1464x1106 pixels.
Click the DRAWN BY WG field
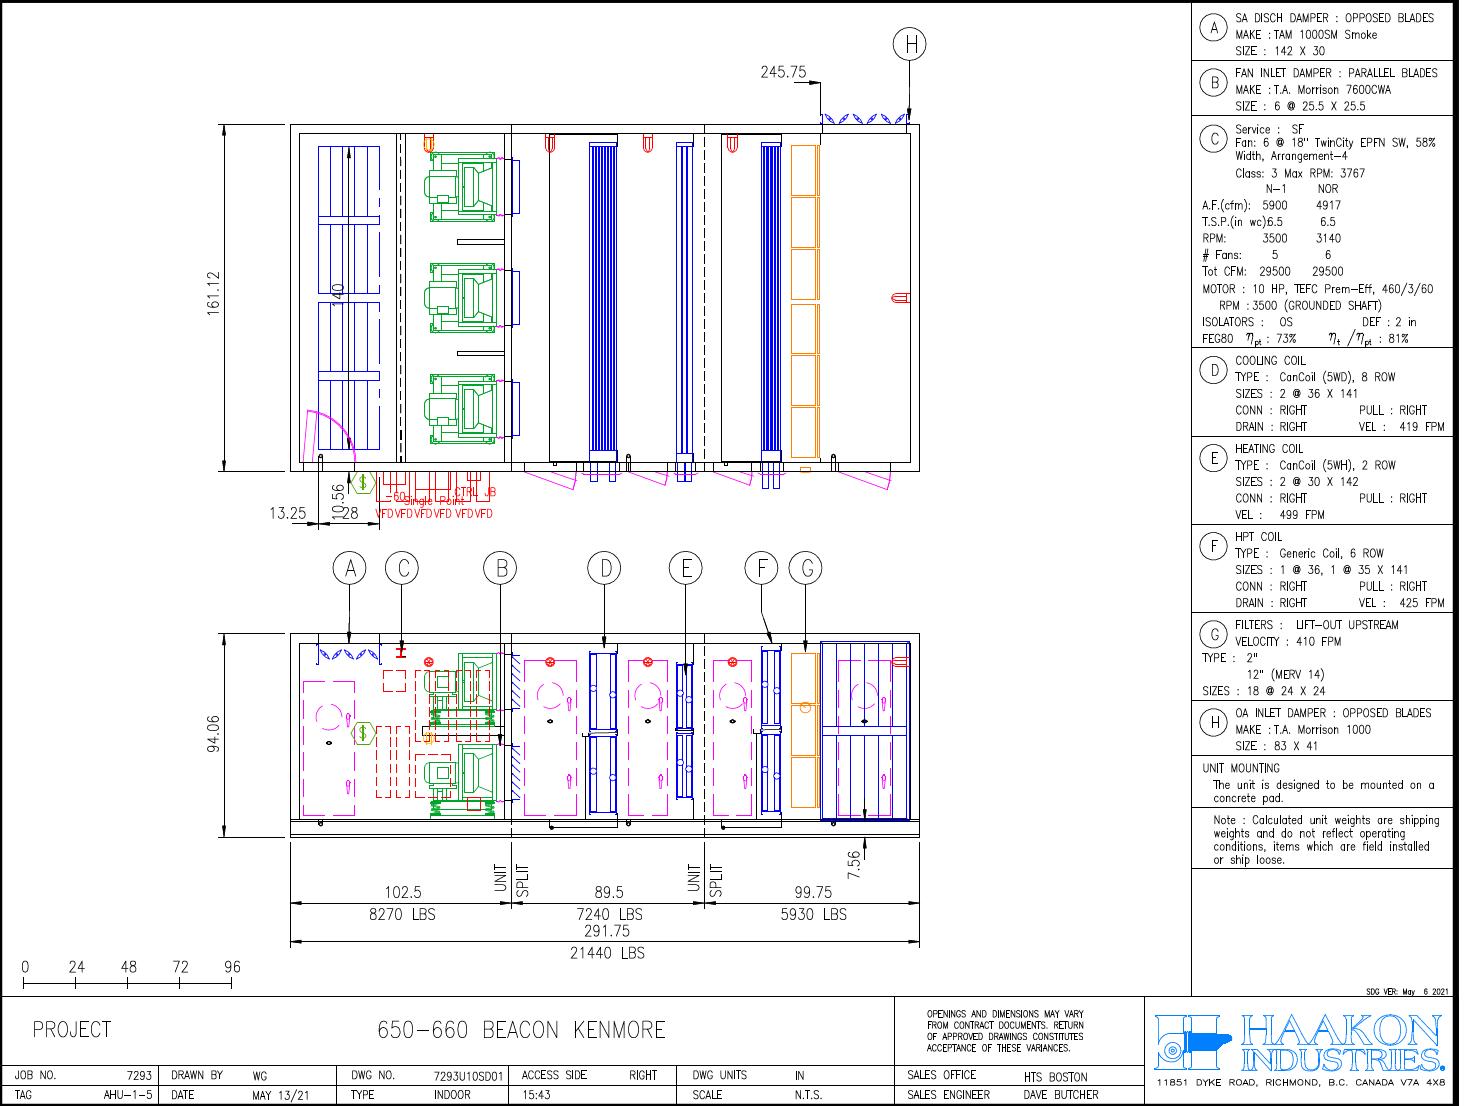point(219,1076)
